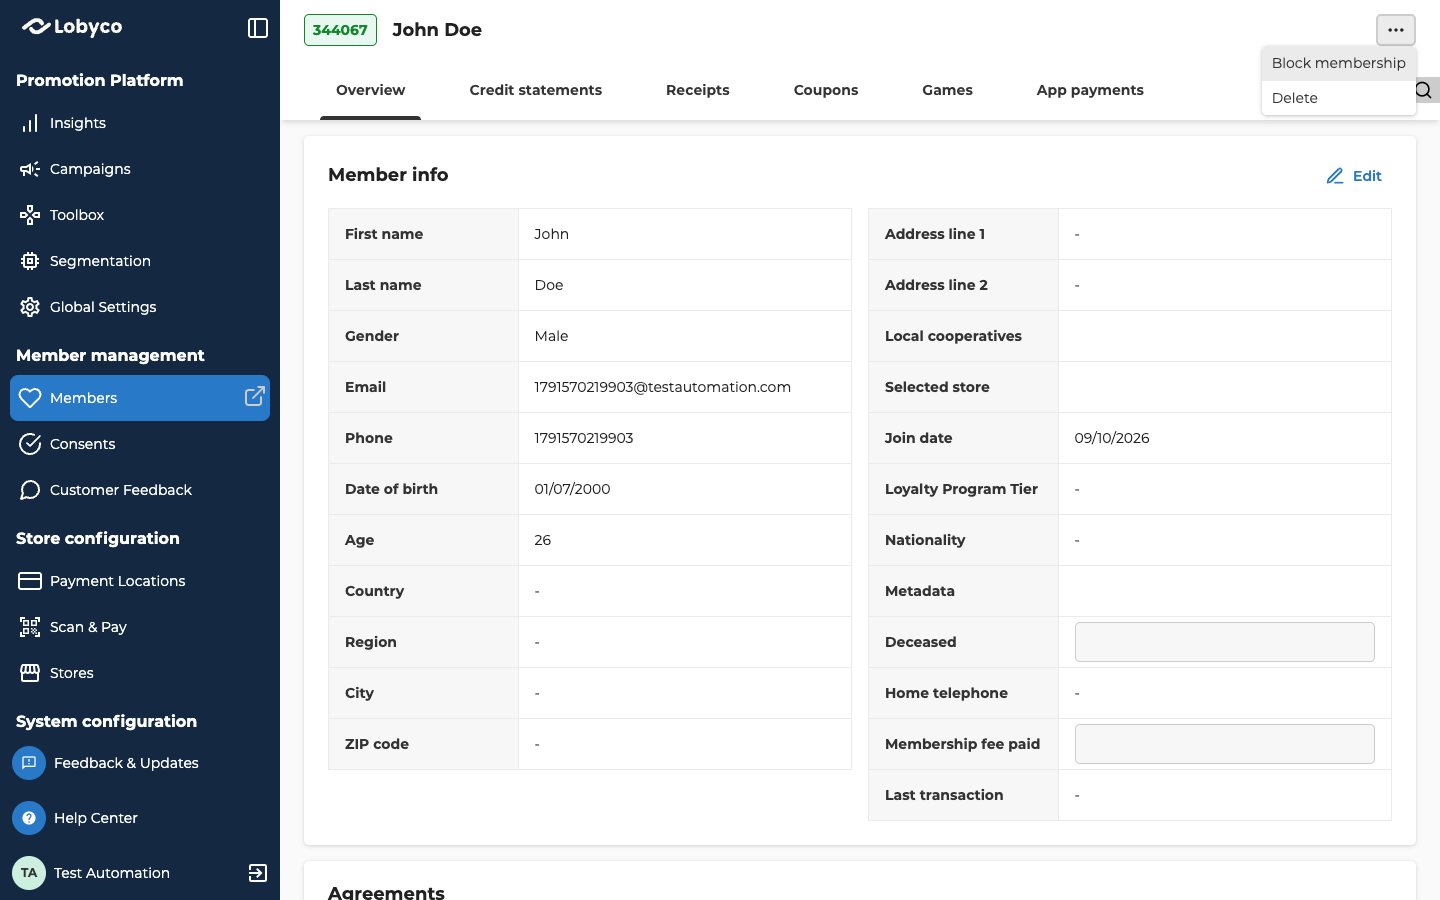Image resolution: width=1440 pixels, height=900 pixels.
Task: Switch to the Overview tab
Action: point(370,90)
